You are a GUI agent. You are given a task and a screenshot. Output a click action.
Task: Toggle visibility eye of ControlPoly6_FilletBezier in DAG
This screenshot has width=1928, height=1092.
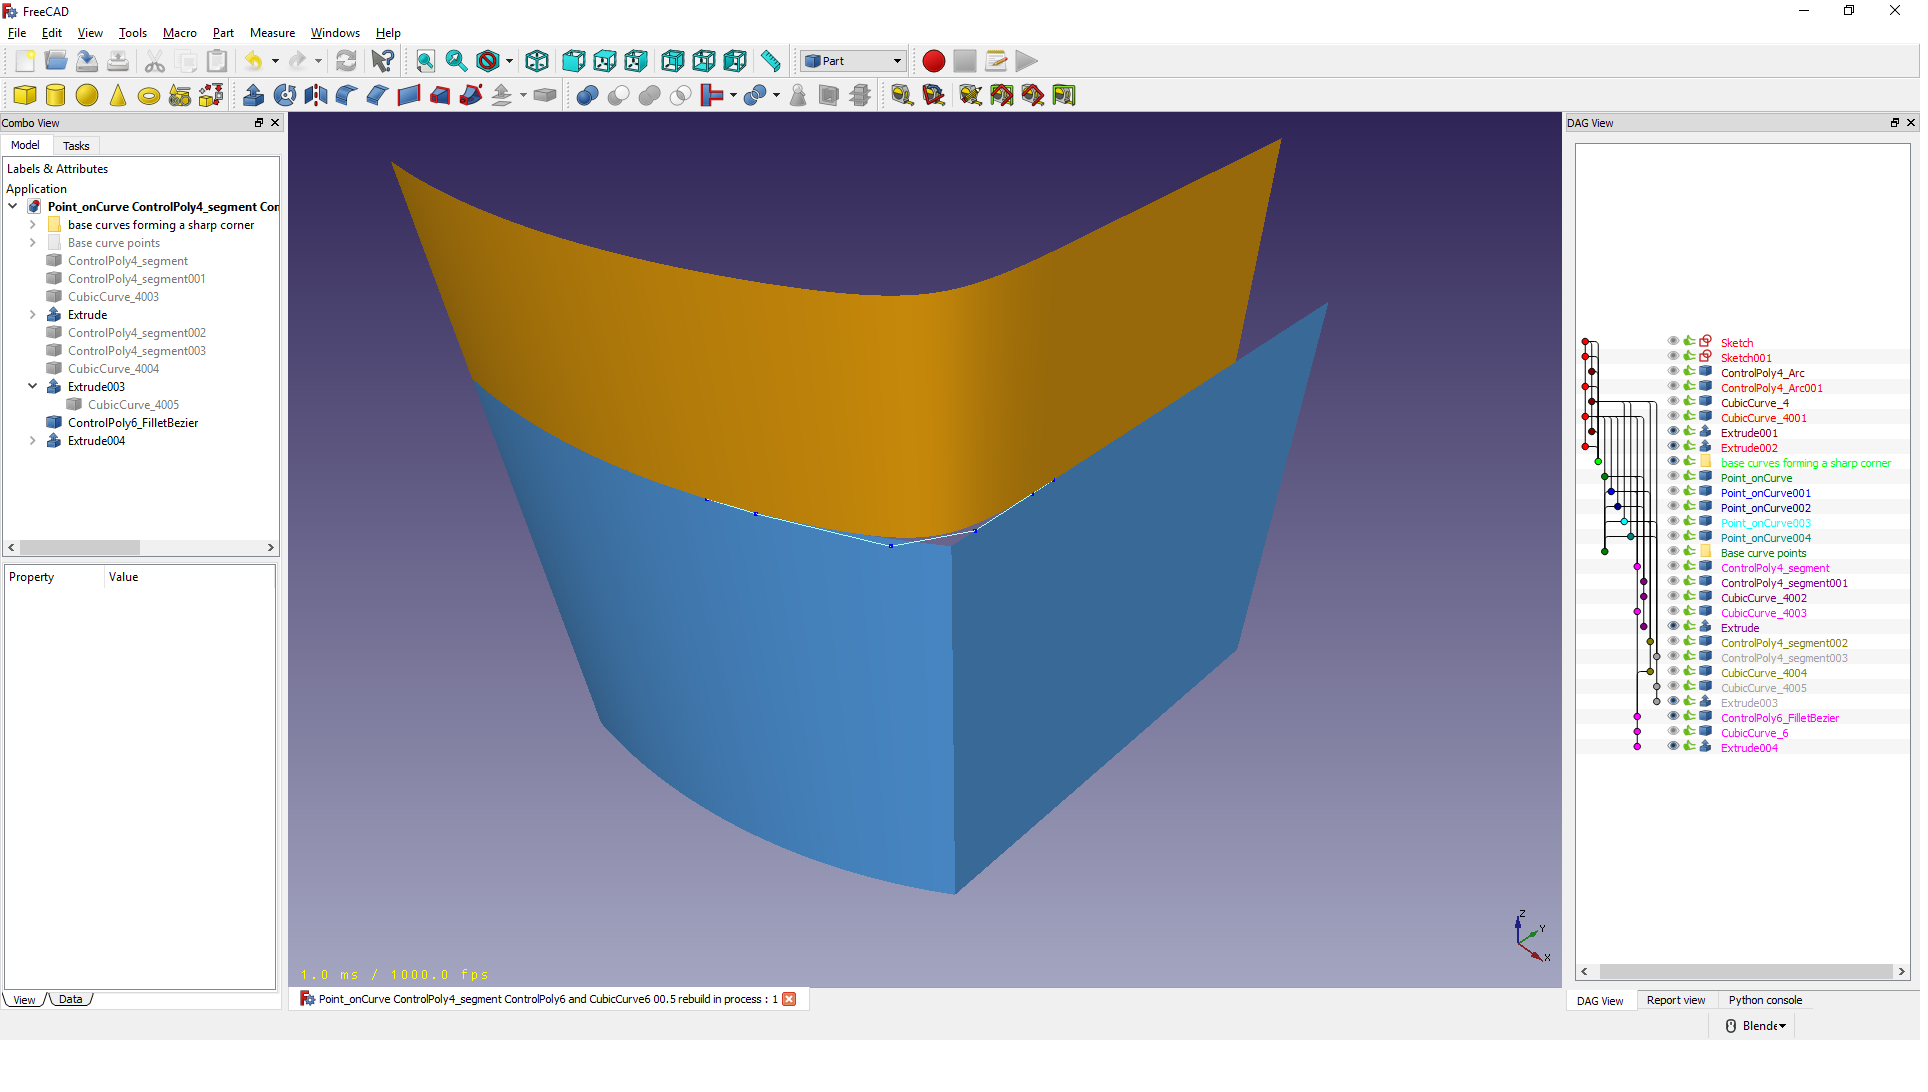click(x=1673, y=717)
